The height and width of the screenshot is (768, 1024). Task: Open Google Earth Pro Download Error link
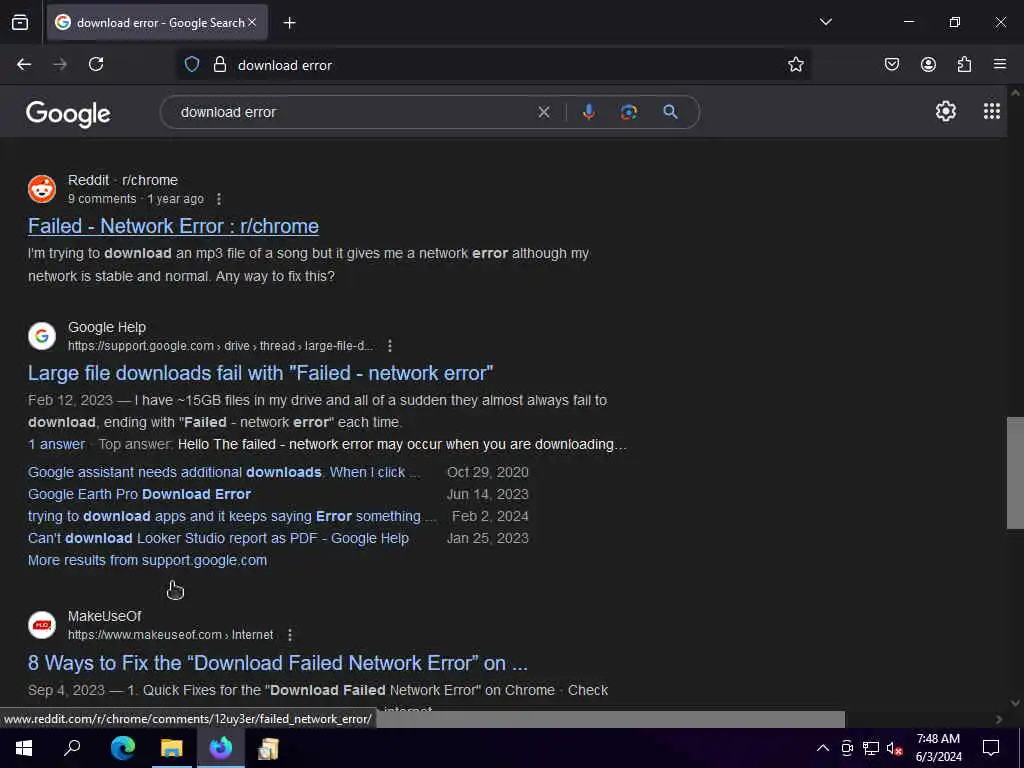point(139,494)
